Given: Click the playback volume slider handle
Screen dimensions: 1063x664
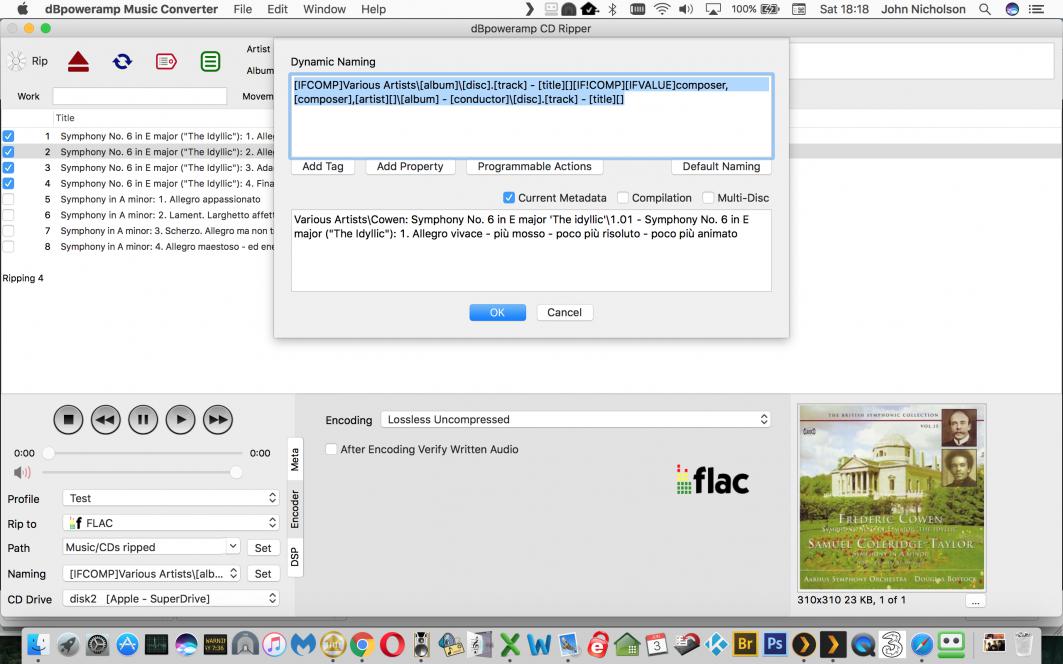Looking at the screenshot, I should (x=236, y=472).
